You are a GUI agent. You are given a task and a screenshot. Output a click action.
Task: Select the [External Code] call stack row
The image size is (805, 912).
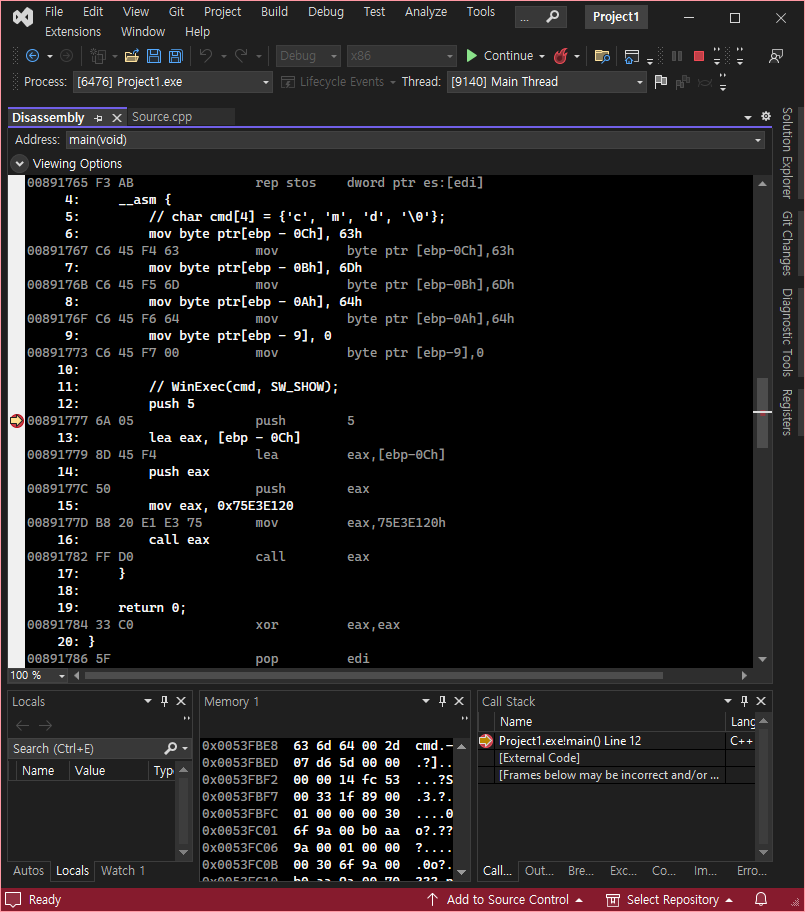pos(539,758)
